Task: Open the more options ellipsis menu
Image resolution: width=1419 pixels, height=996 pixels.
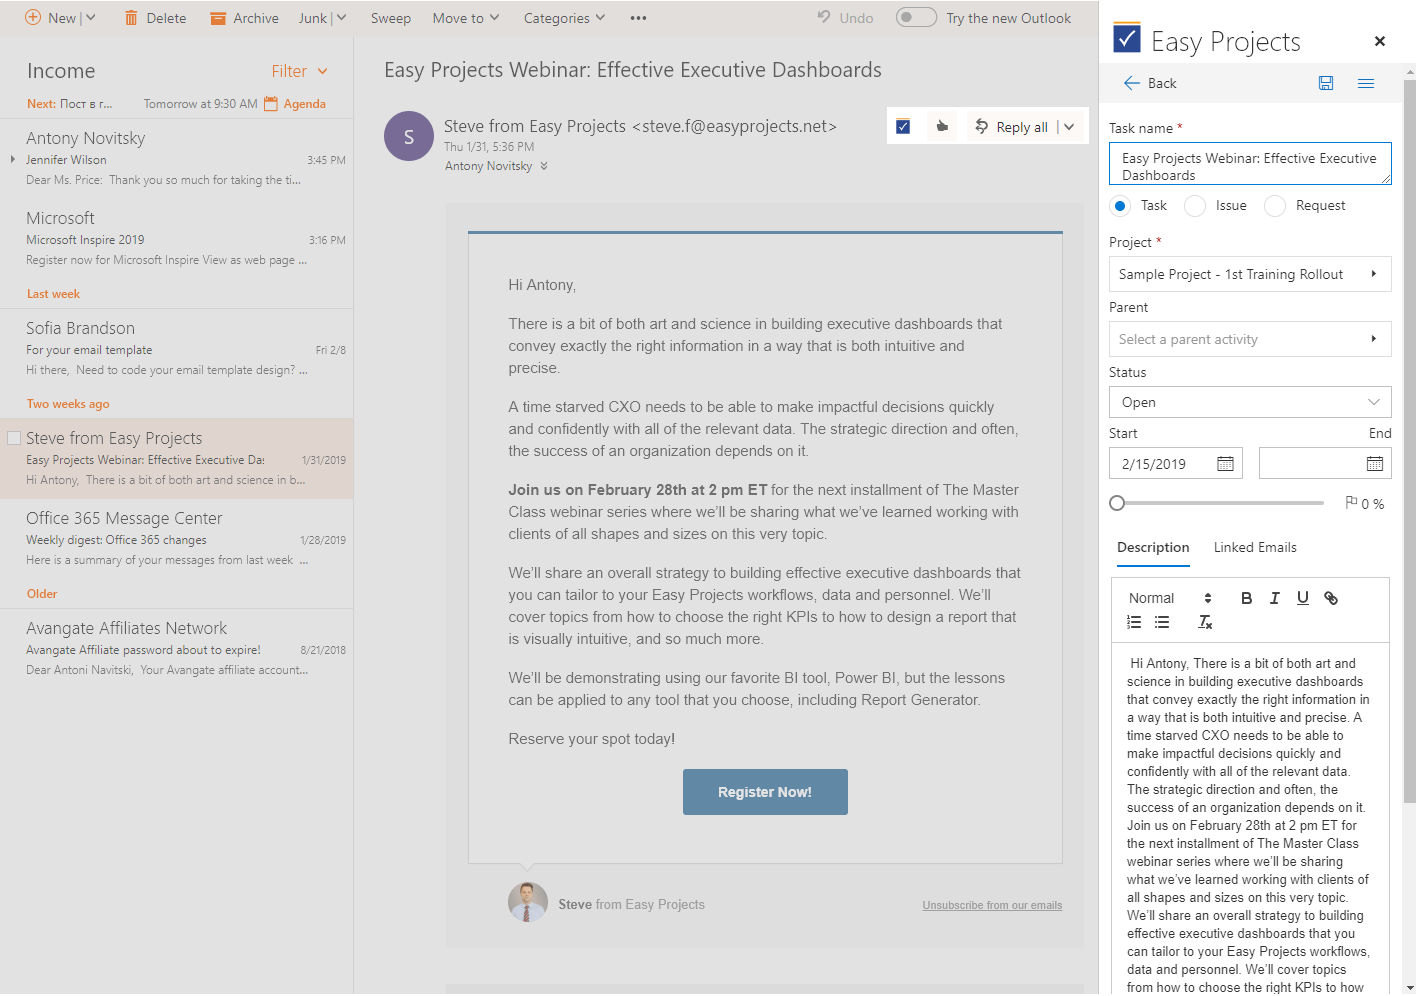Action: [x=638, y=18]
